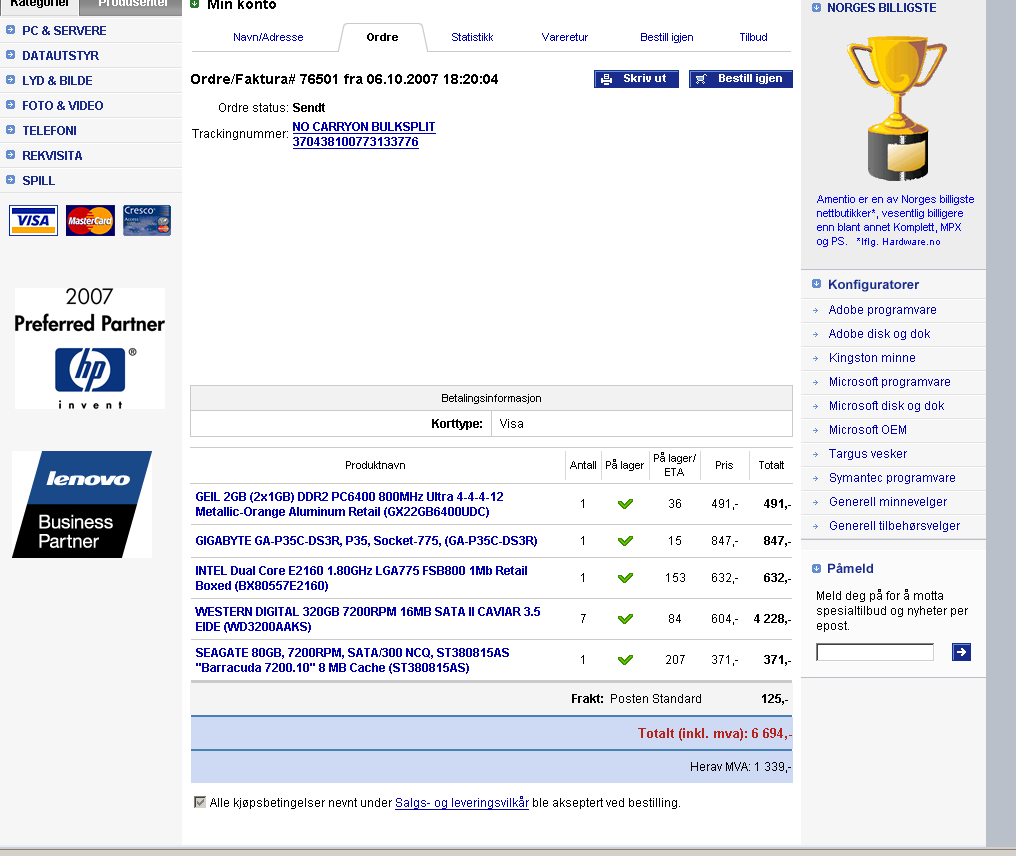Screen dimensions: 1016x856
Task: Click the green check icon in the GEIL row
Action: point(625,503)
